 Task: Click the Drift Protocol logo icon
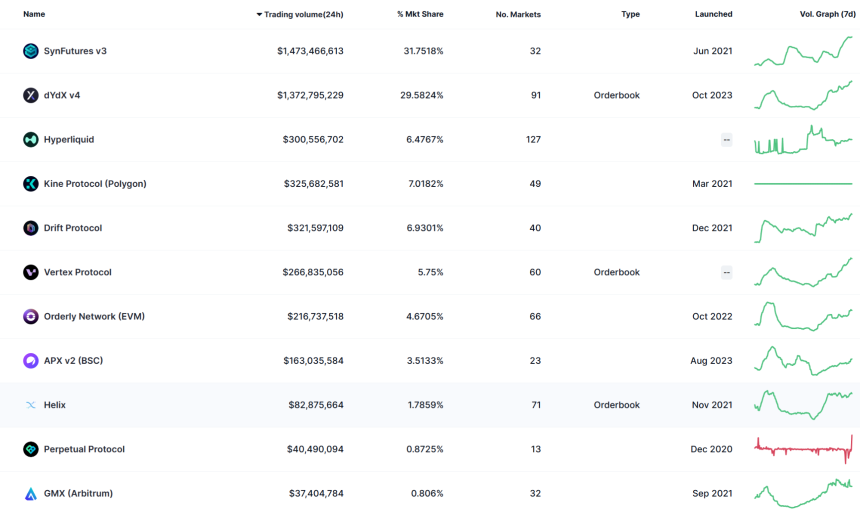coord(31,228)
